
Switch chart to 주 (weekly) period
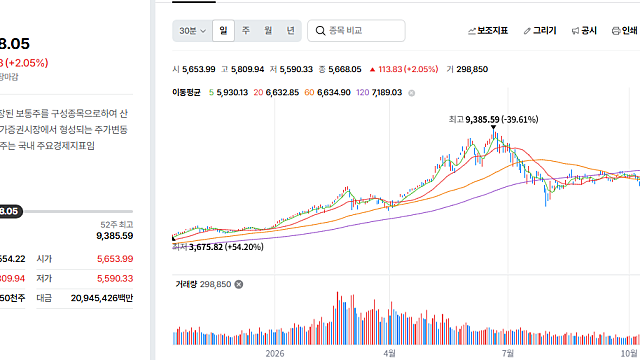tap(246, 31)
